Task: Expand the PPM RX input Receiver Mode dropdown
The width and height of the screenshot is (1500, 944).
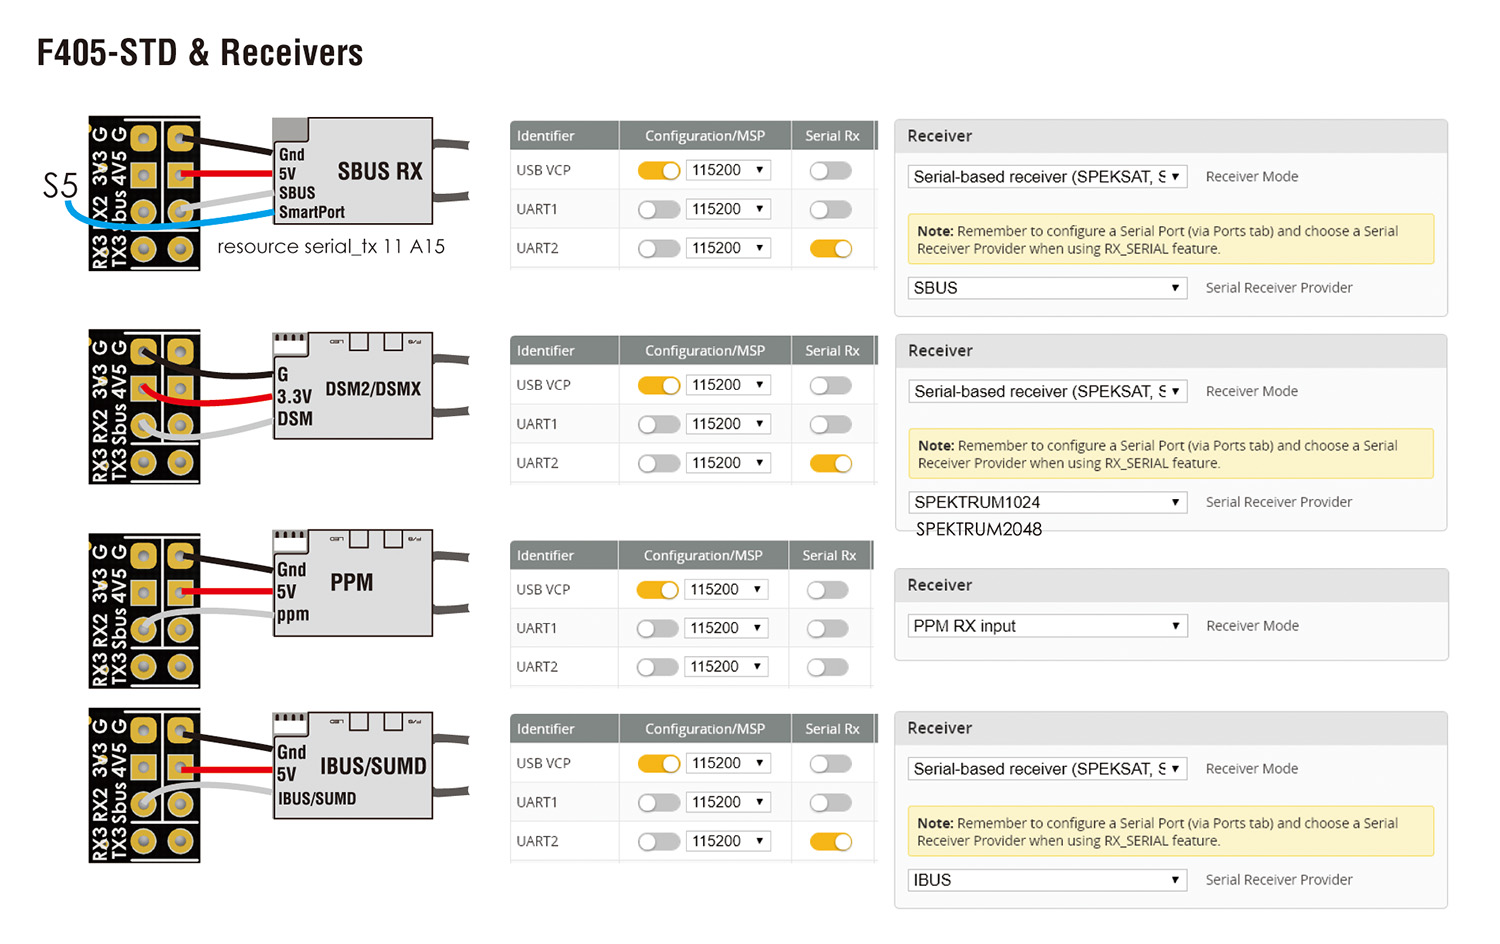Action: 1047,626
